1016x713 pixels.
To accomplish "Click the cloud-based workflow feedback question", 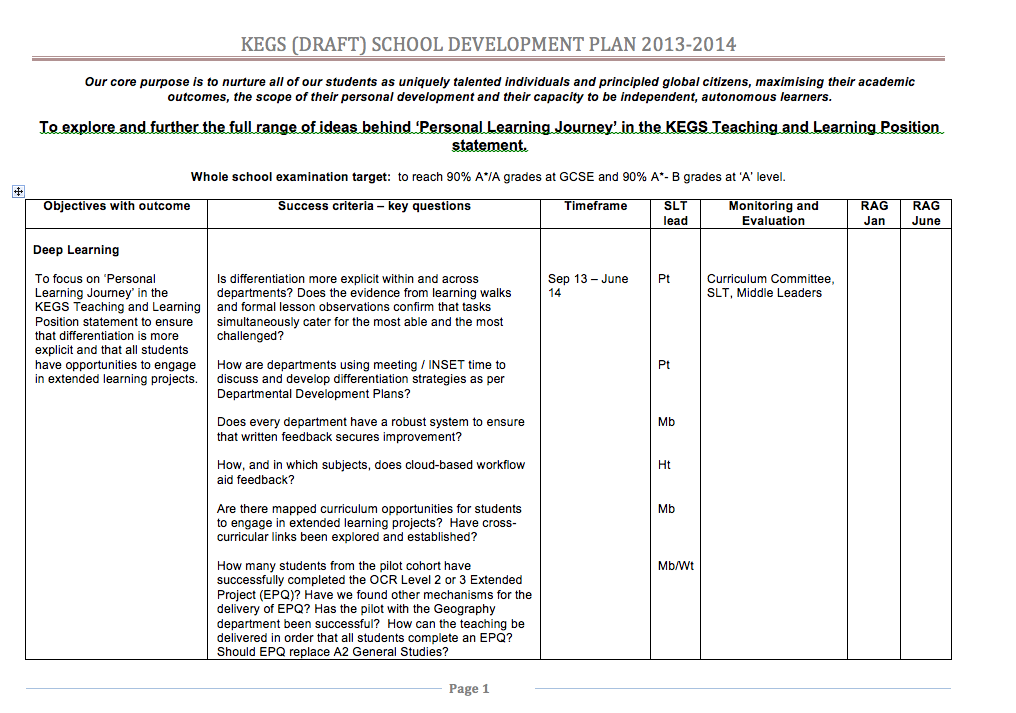I will tap(370, 472).
